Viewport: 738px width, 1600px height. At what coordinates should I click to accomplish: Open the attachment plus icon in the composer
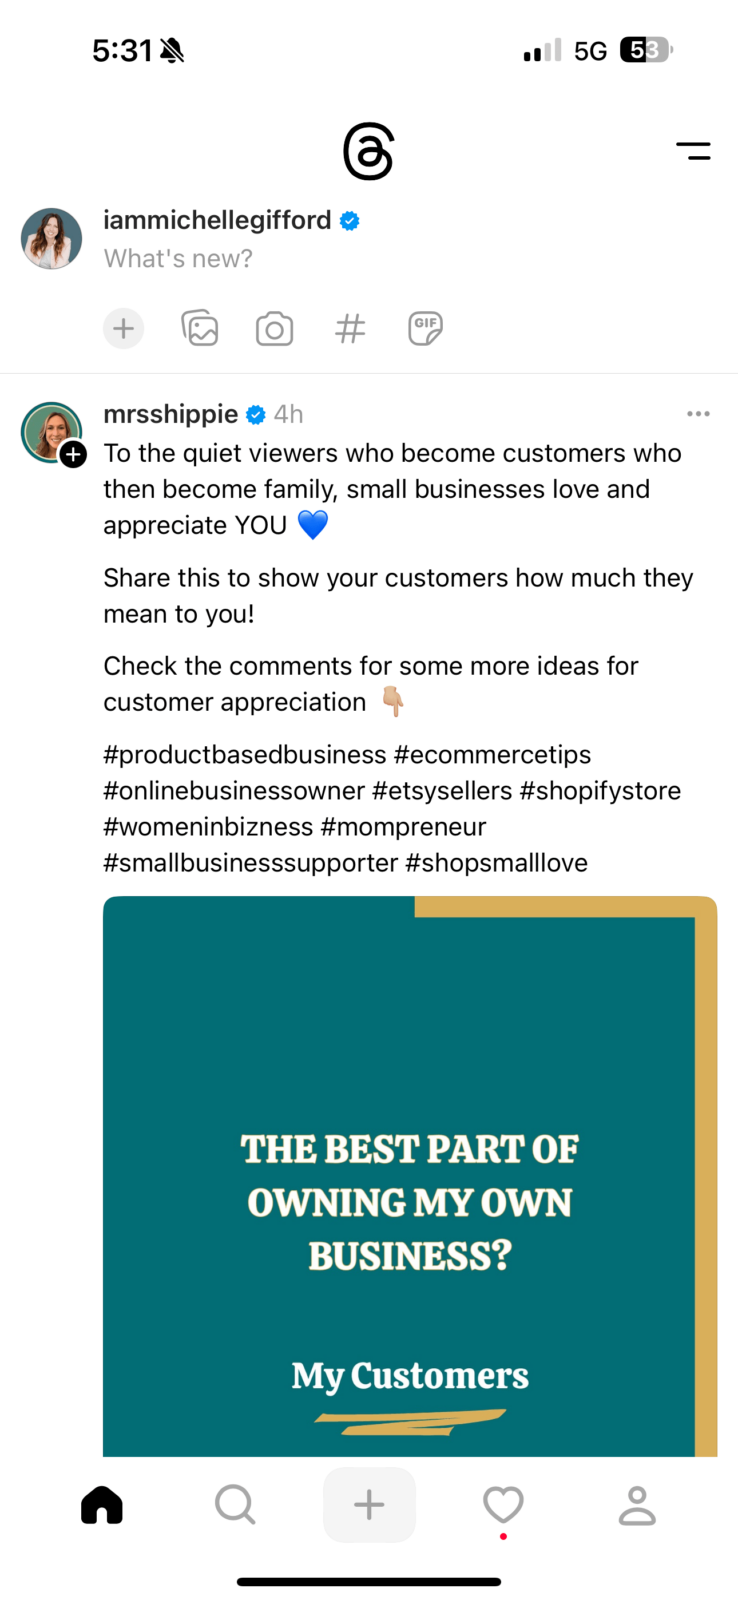click(x=123, y=328)
